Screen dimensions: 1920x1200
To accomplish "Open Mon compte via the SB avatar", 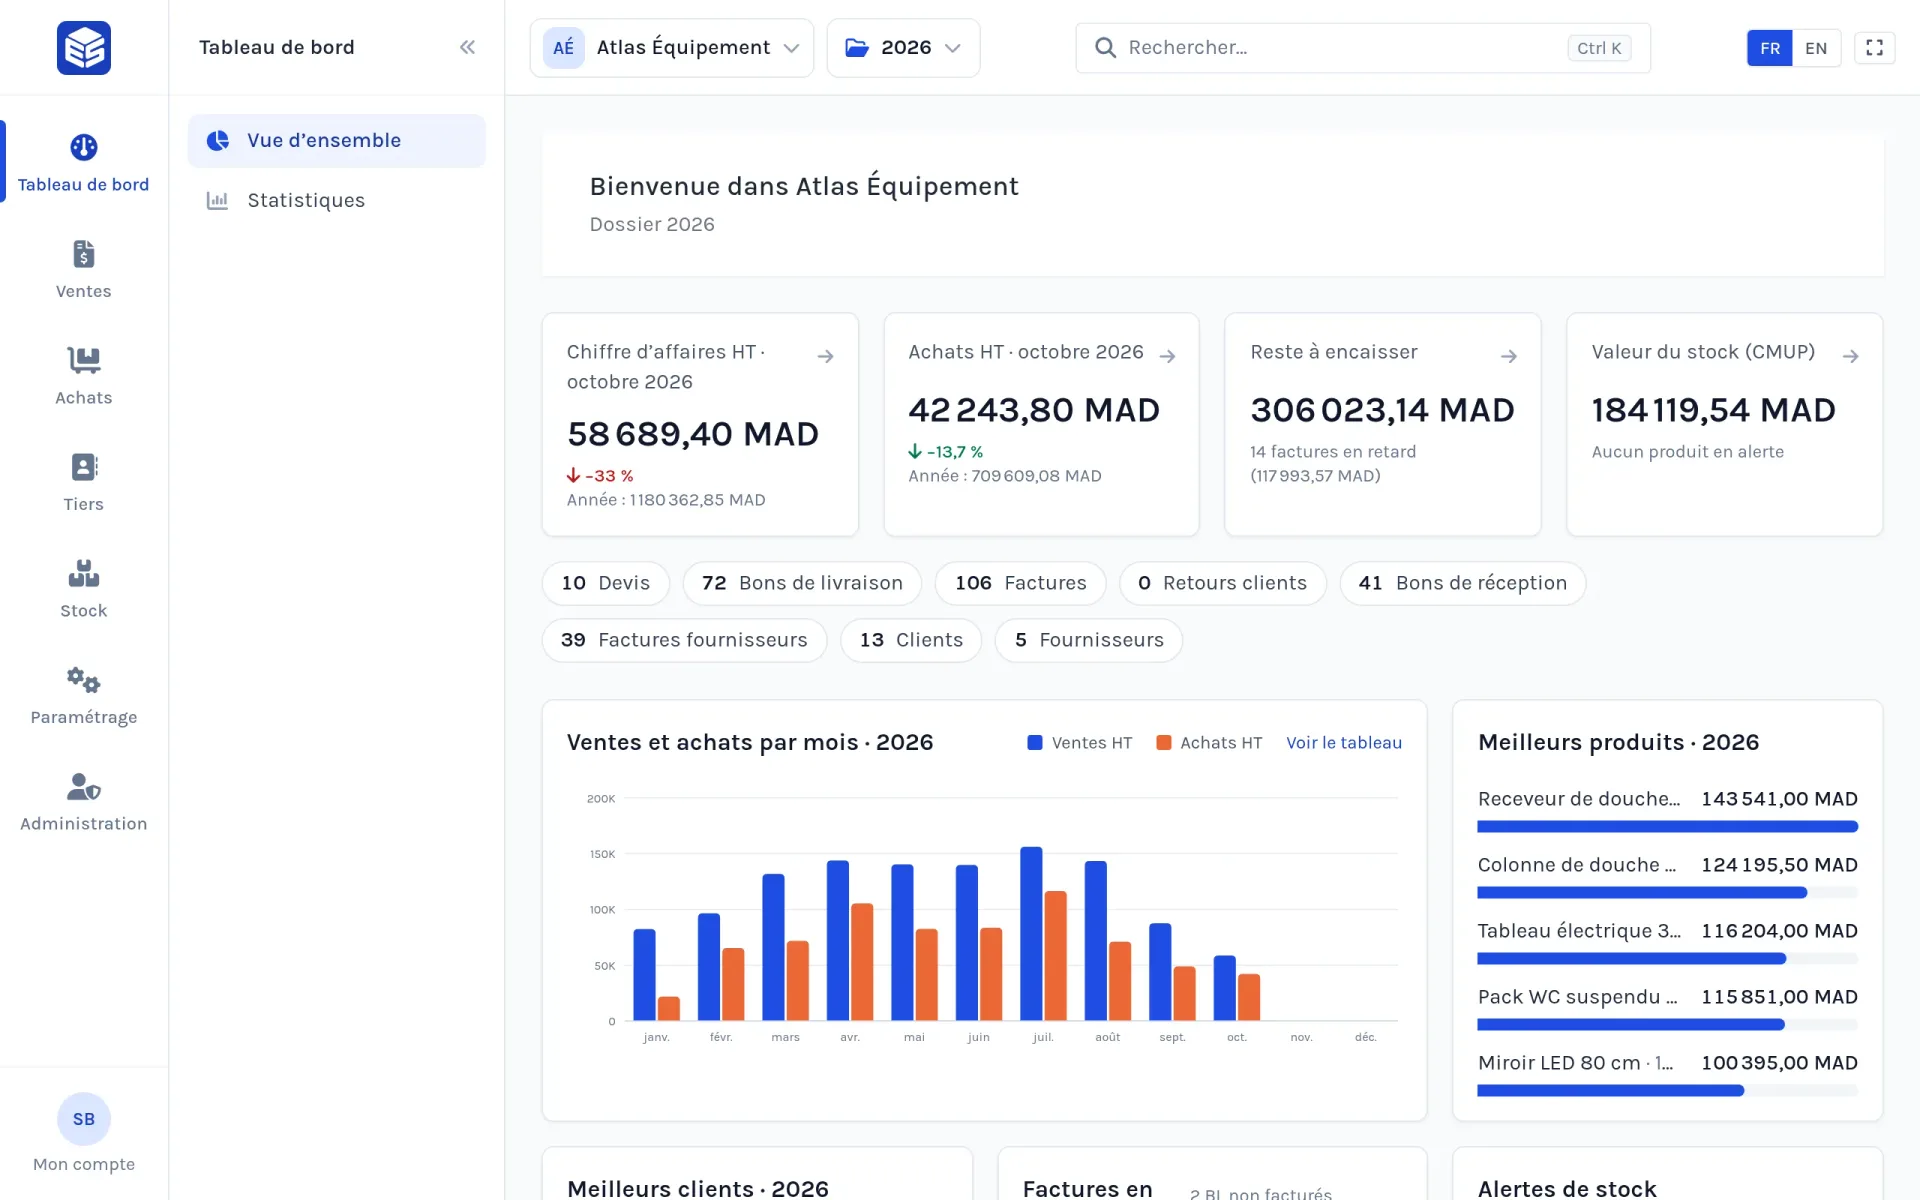I will click(84, 1119).
